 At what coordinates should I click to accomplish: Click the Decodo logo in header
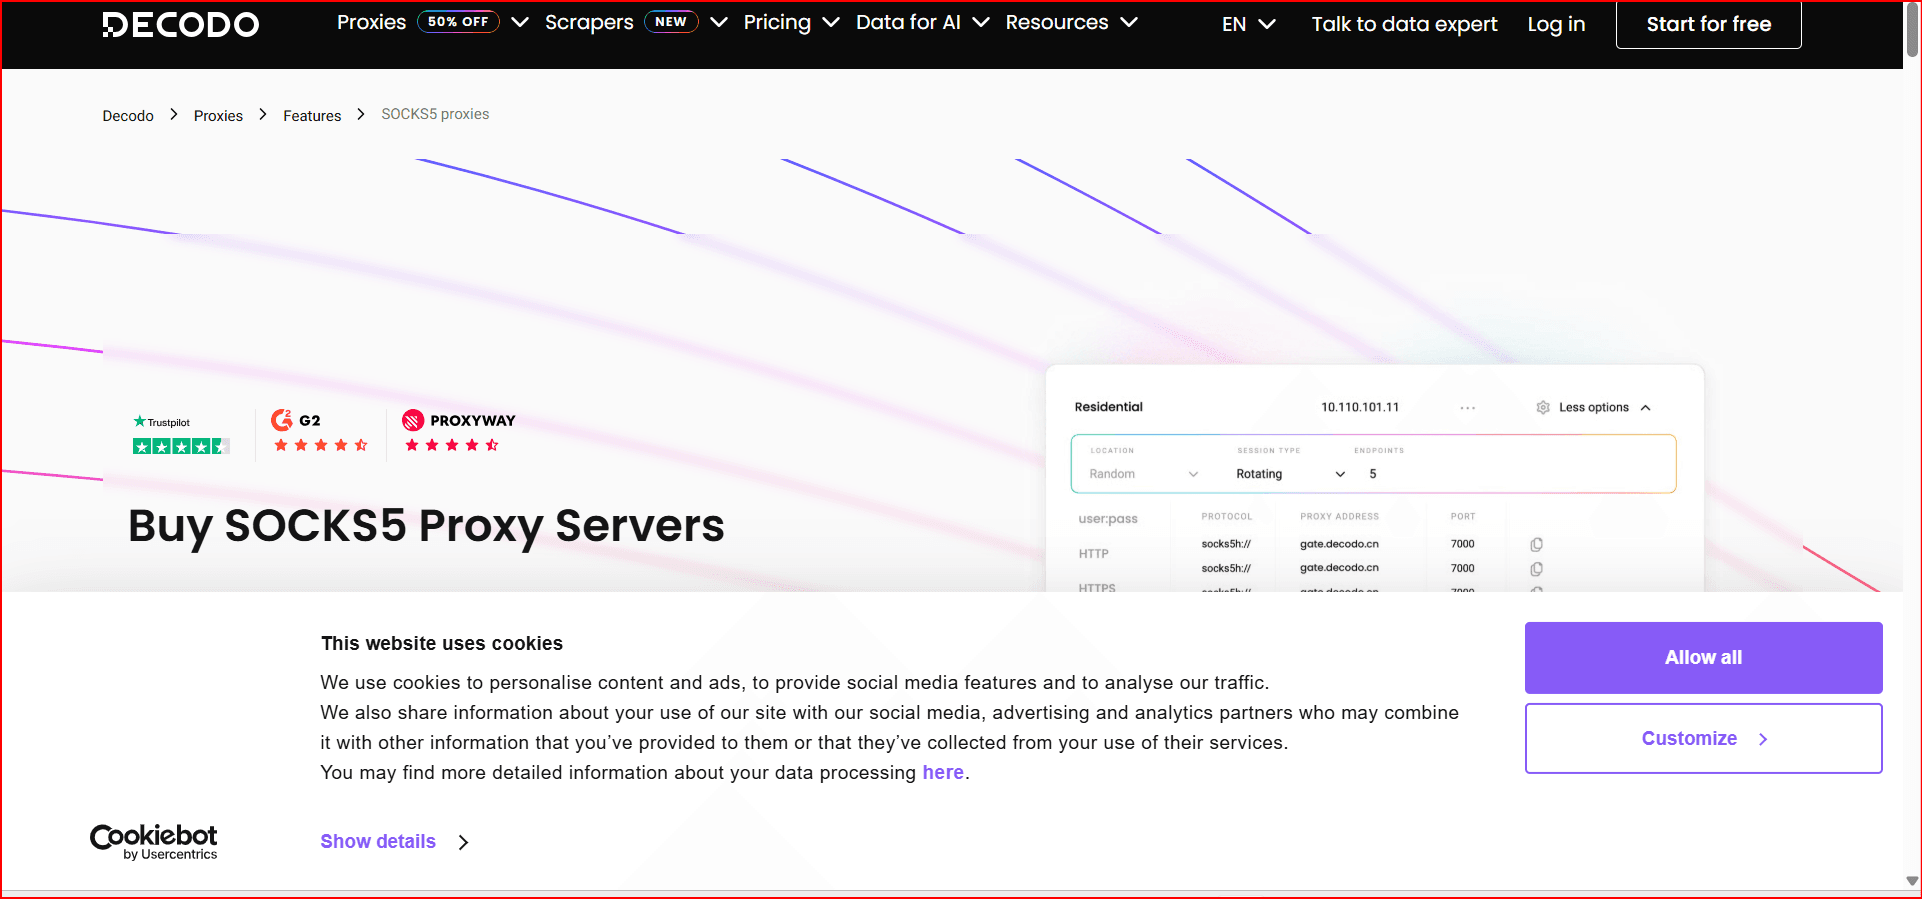coord(181,24)
